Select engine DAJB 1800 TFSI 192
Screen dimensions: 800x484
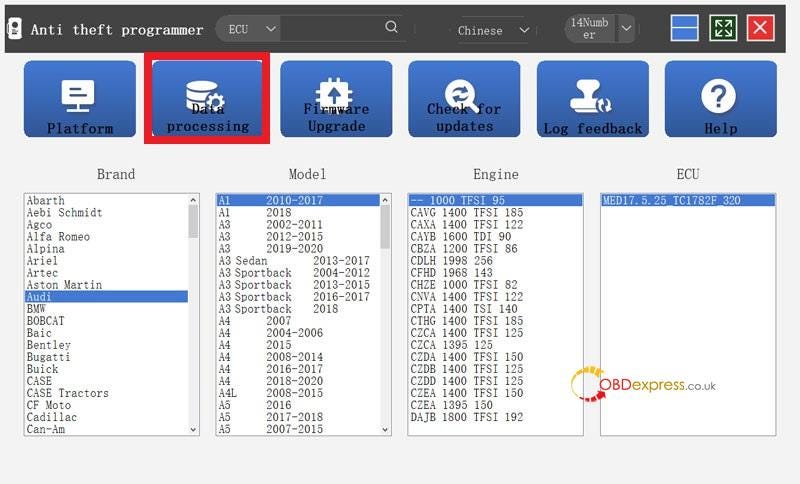(495, 417)
